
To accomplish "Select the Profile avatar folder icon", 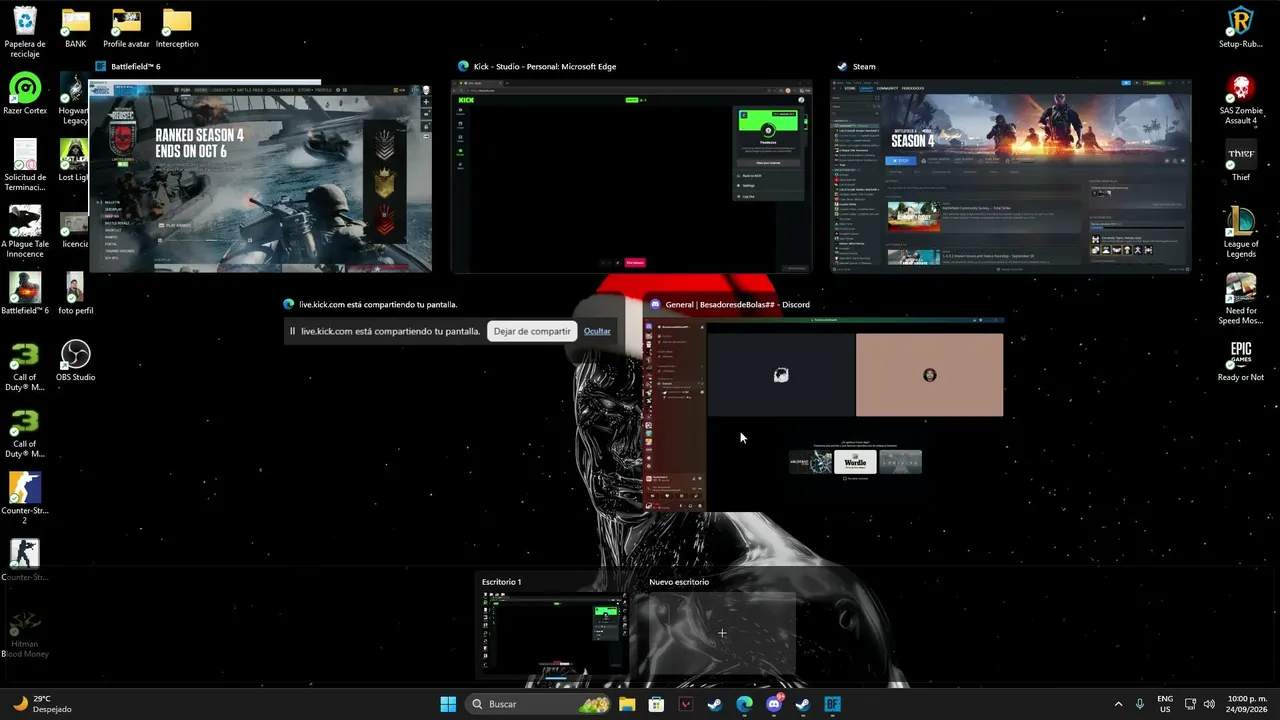I will (126, 28).
